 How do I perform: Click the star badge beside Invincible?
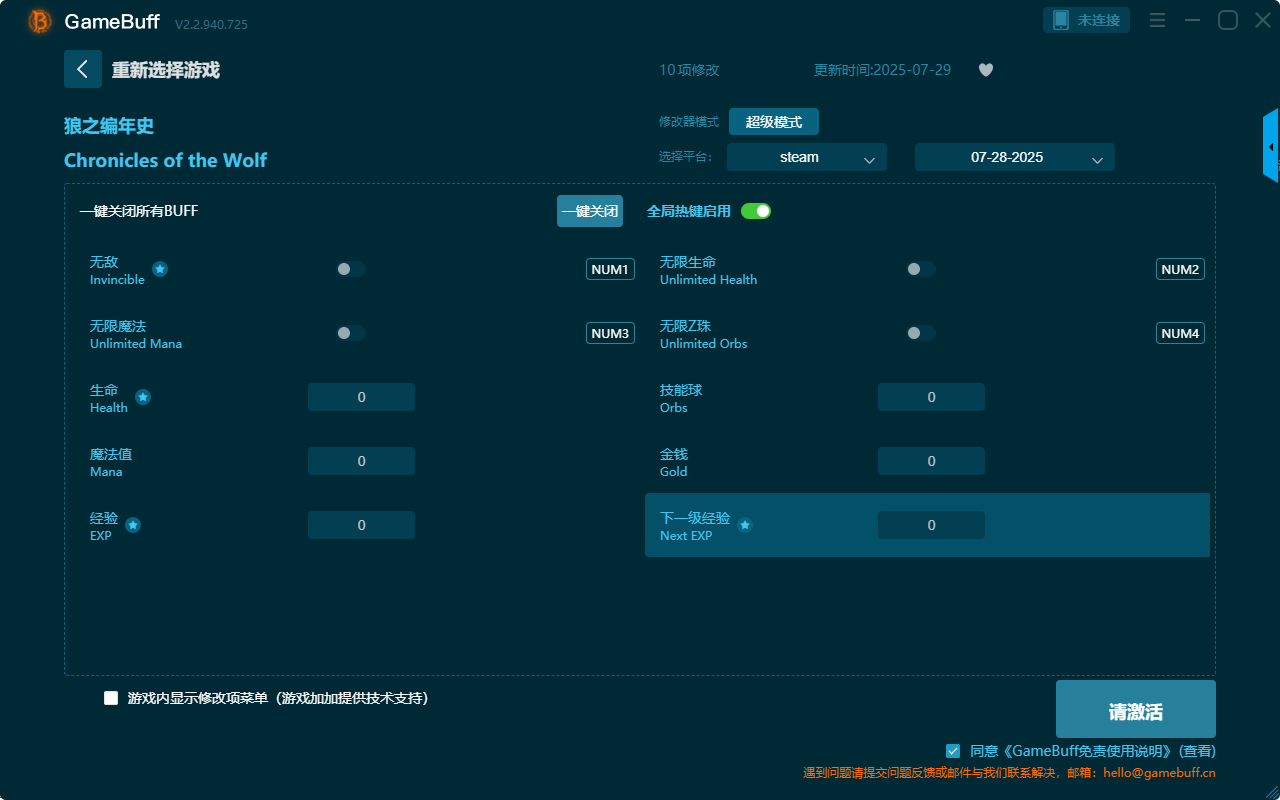click(160, 269)
